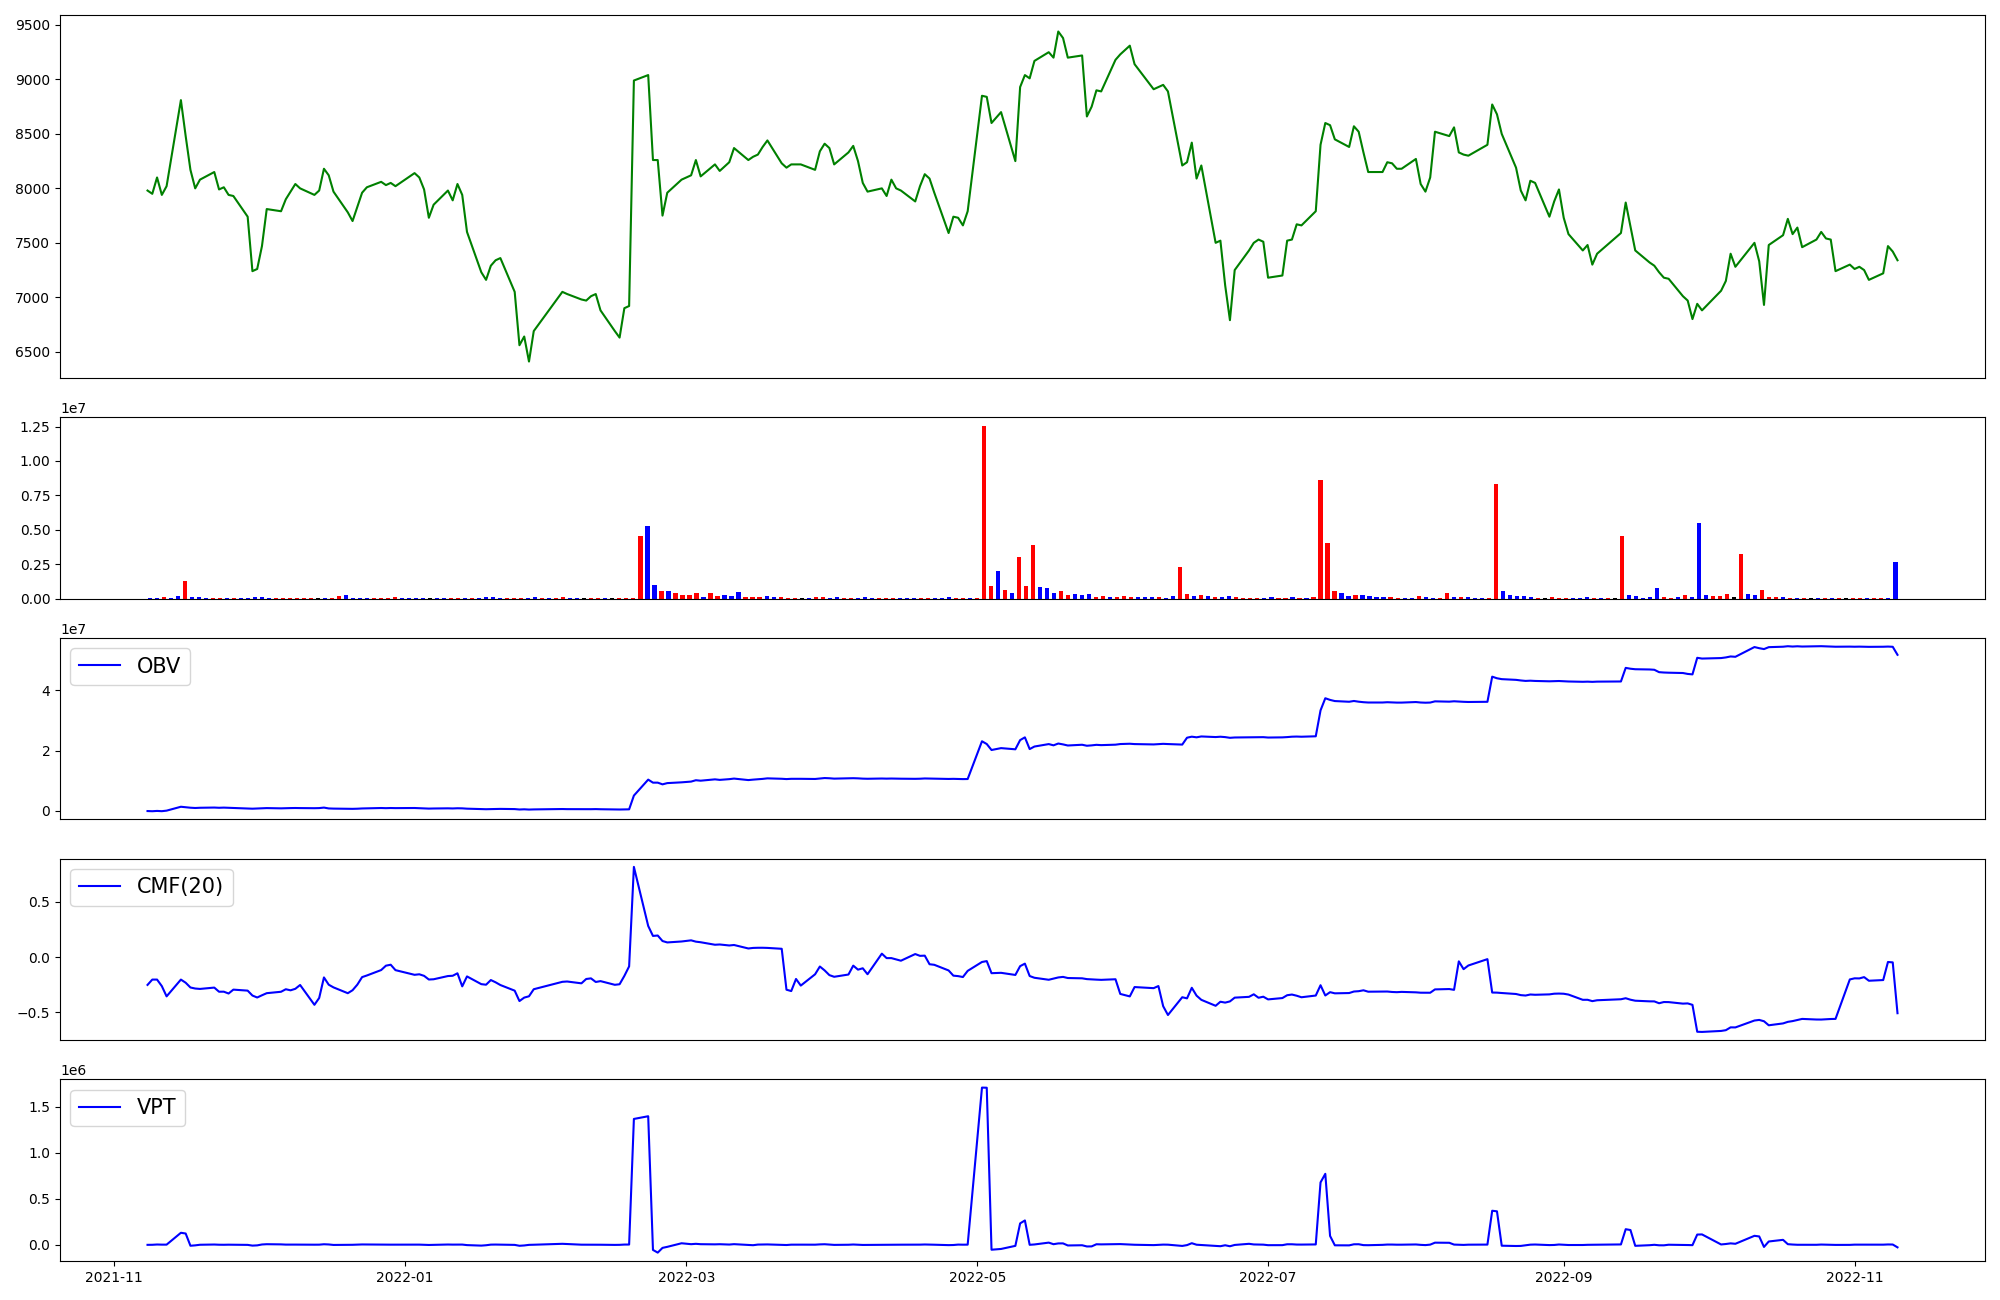Viewport: 2000px width, 1300px height.
Task: Click the CMF(20) legend label
Action: pyautogui.click(x=179, y=887)
